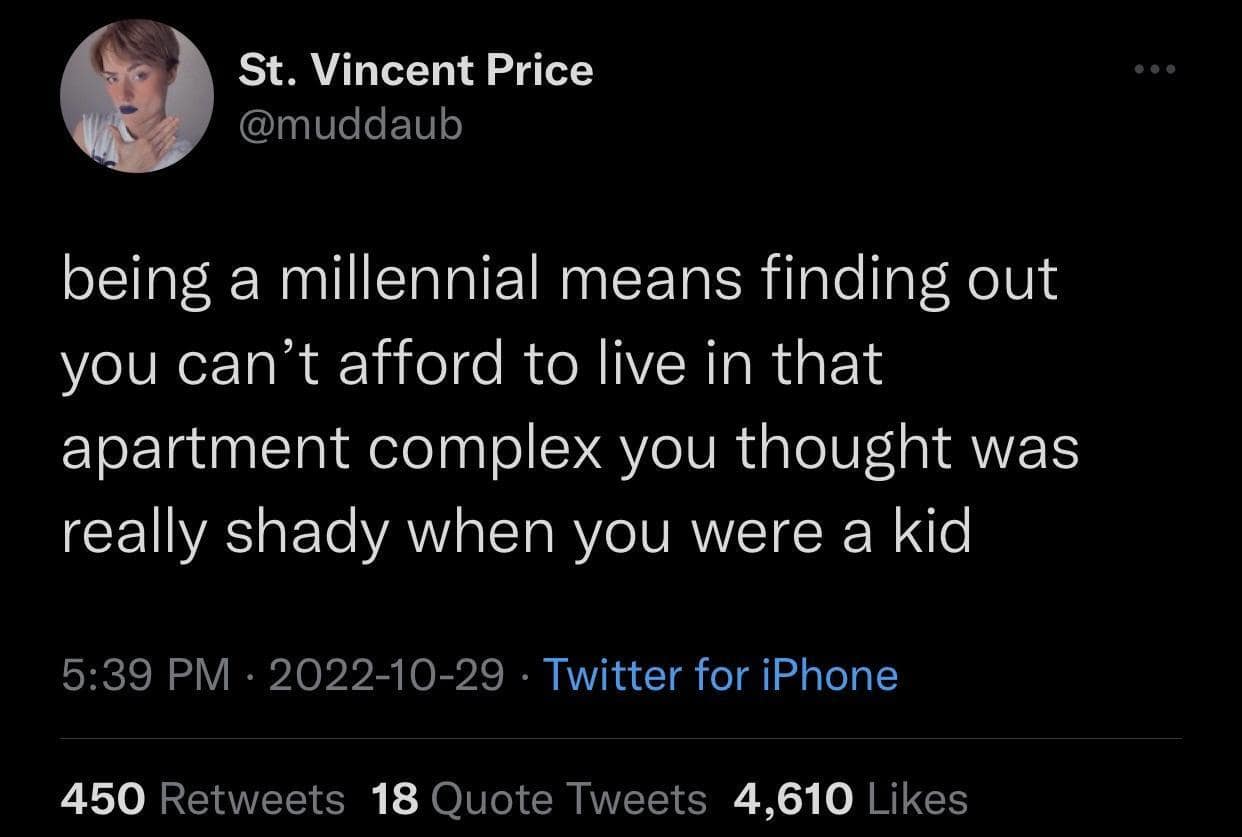Open the @muddaub username handle
This screenshot has height=837, width=1242.
351,124
